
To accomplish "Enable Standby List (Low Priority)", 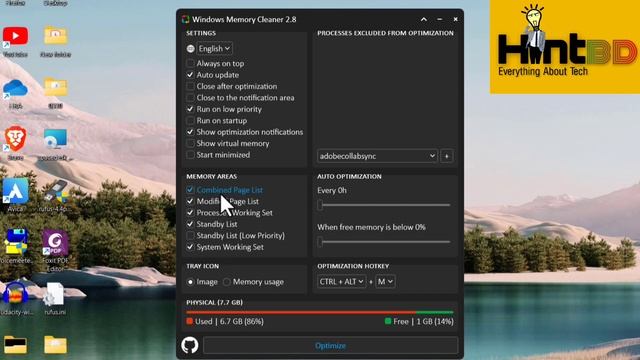I will click(190, 236).
